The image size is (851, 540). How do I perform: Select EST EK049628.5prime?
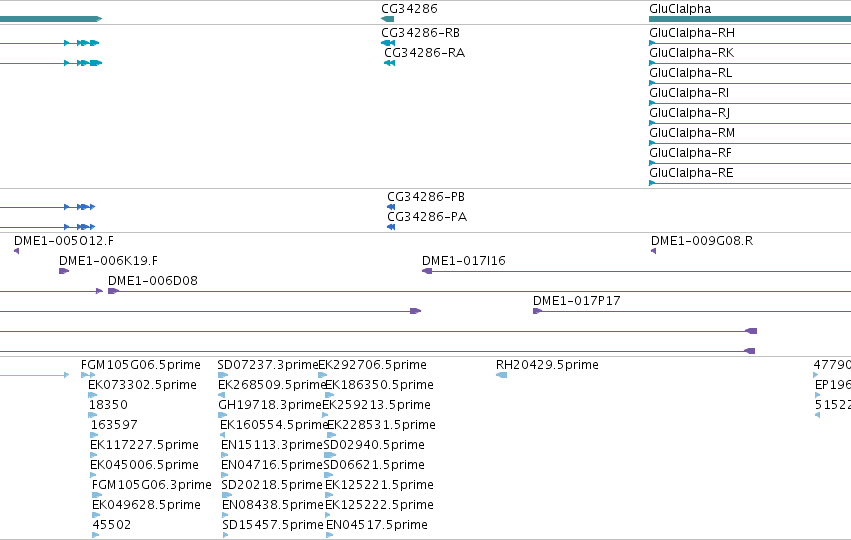pos(147,505)
